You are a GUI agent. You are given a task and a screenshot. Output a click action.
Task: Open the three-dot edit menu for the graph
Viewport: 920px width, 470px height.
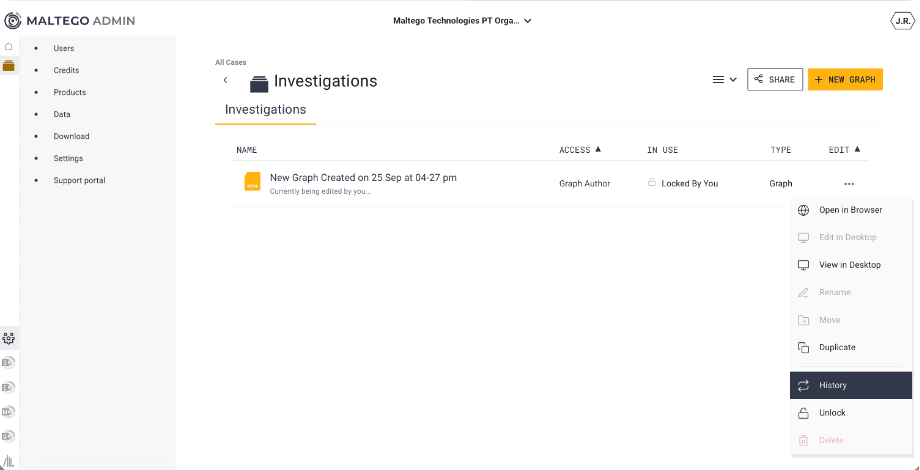click(849, 184)
